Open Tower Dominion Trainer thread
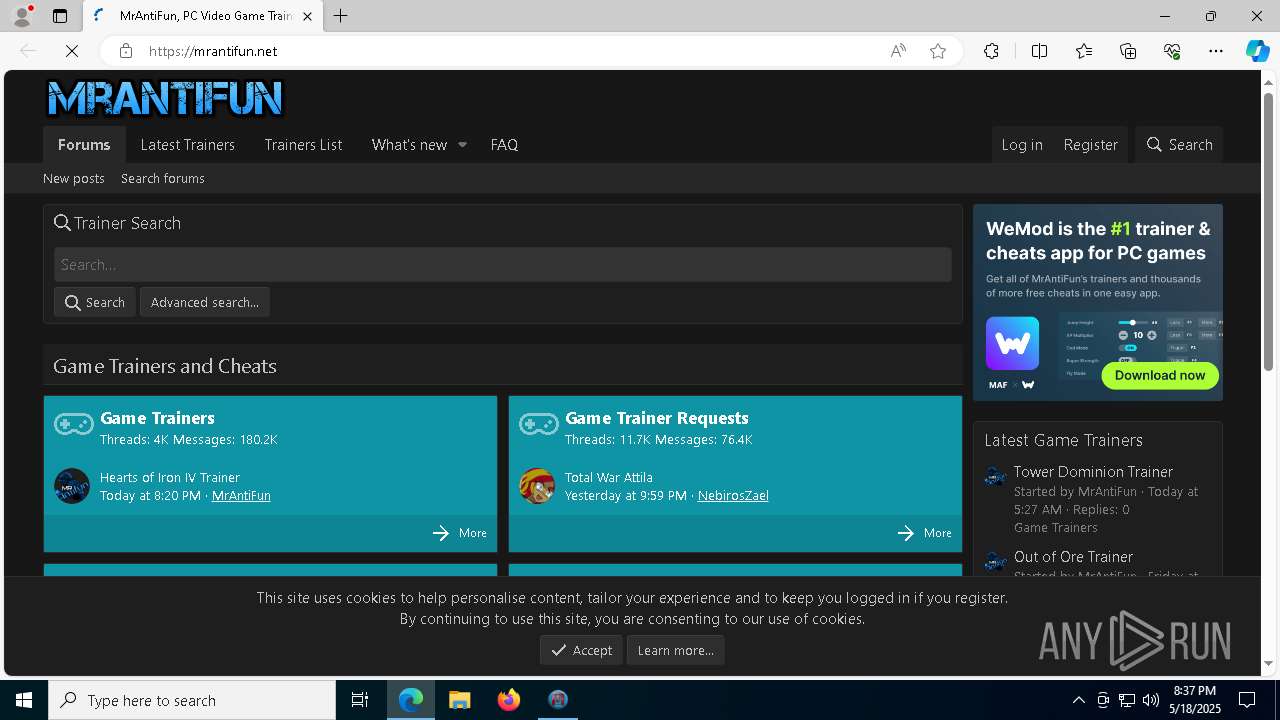This screenshot has height=720, width=1280. 1093,471
